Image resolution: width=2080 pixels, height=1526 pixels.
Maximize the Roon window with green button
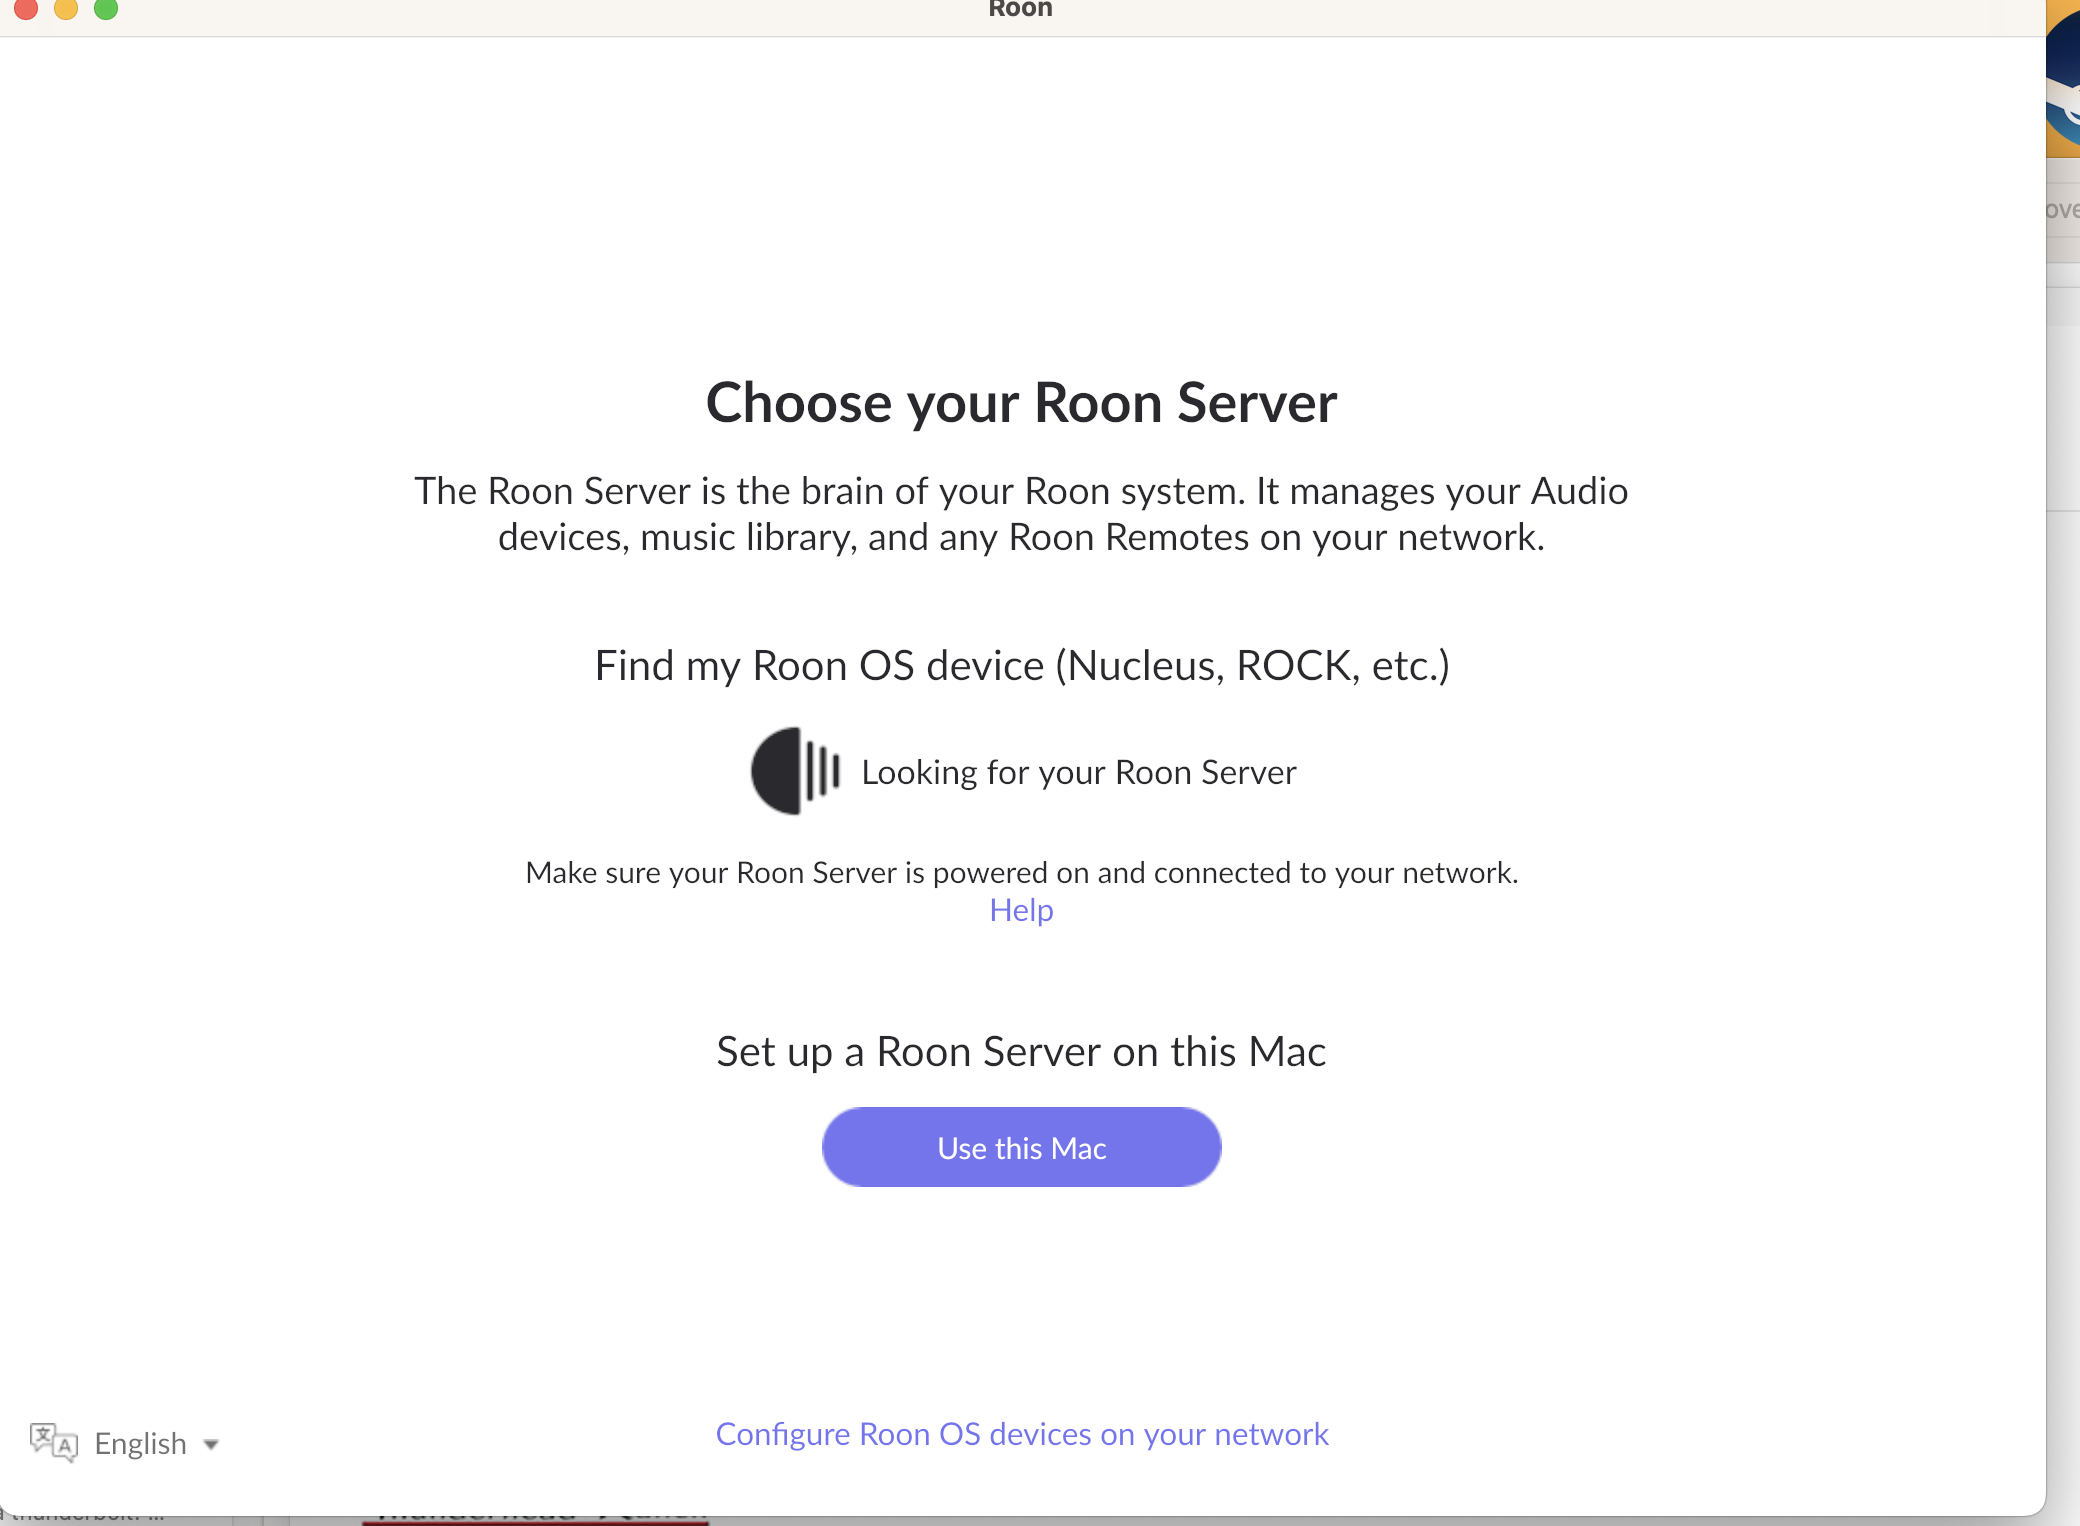click(106, 8)
